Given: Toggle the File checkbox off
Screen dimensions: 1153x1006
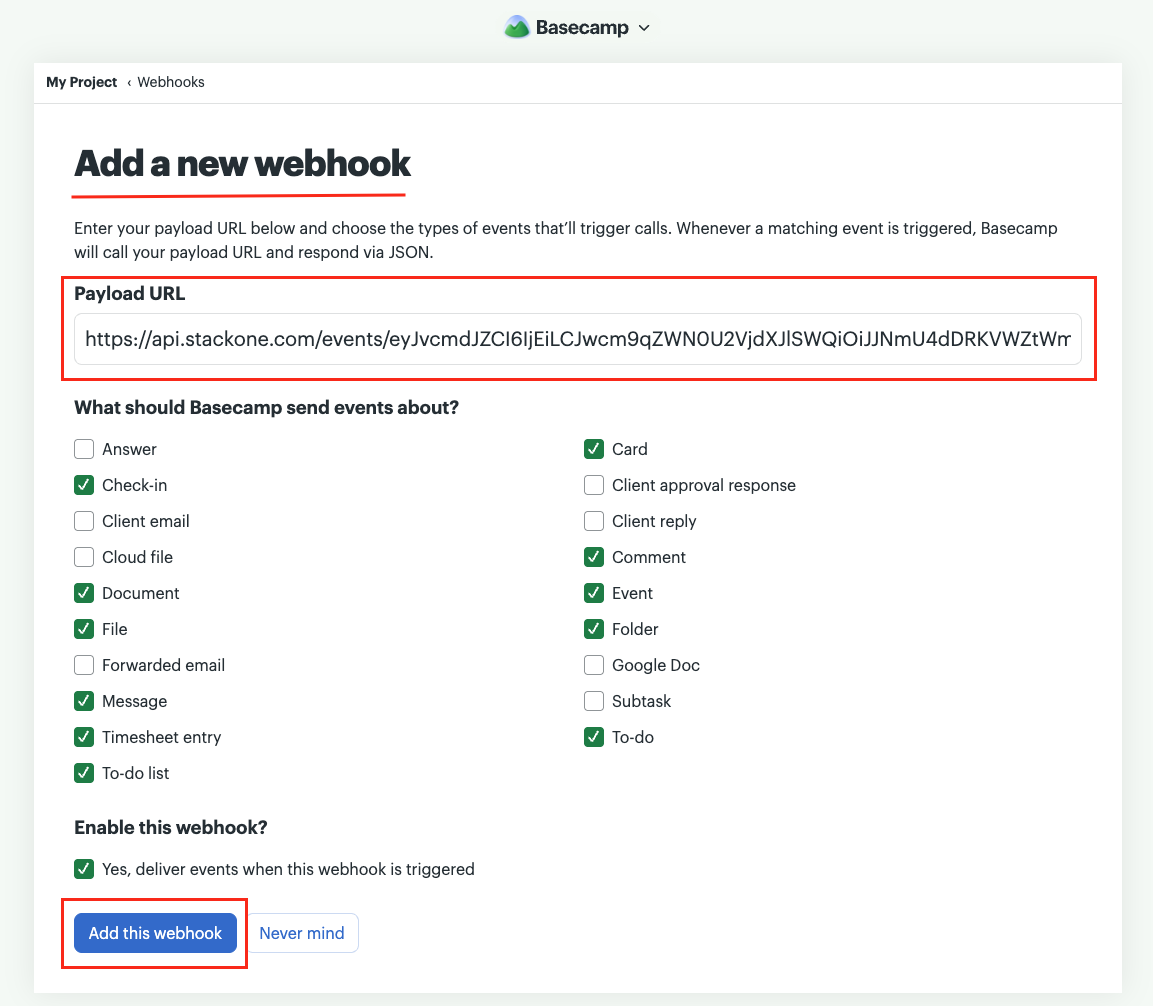Looking at the screenshot, I should (x=84, y=629).
